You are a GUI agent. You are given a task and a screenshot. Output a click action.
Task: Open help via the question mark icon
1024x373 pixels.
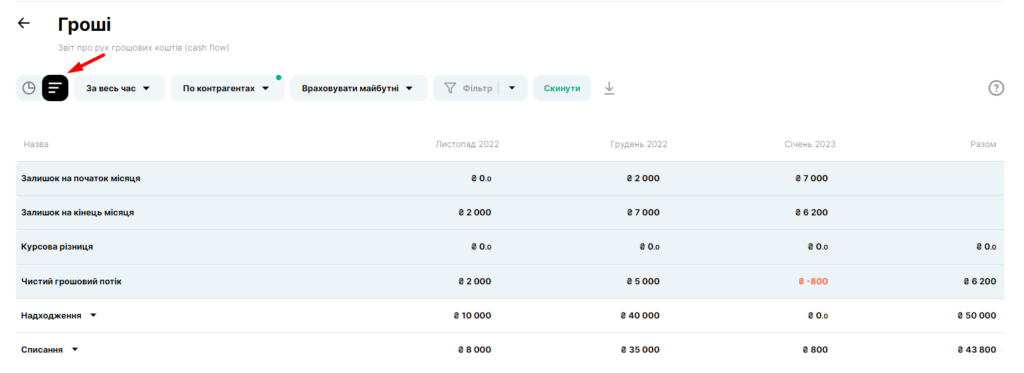(995, 88)
